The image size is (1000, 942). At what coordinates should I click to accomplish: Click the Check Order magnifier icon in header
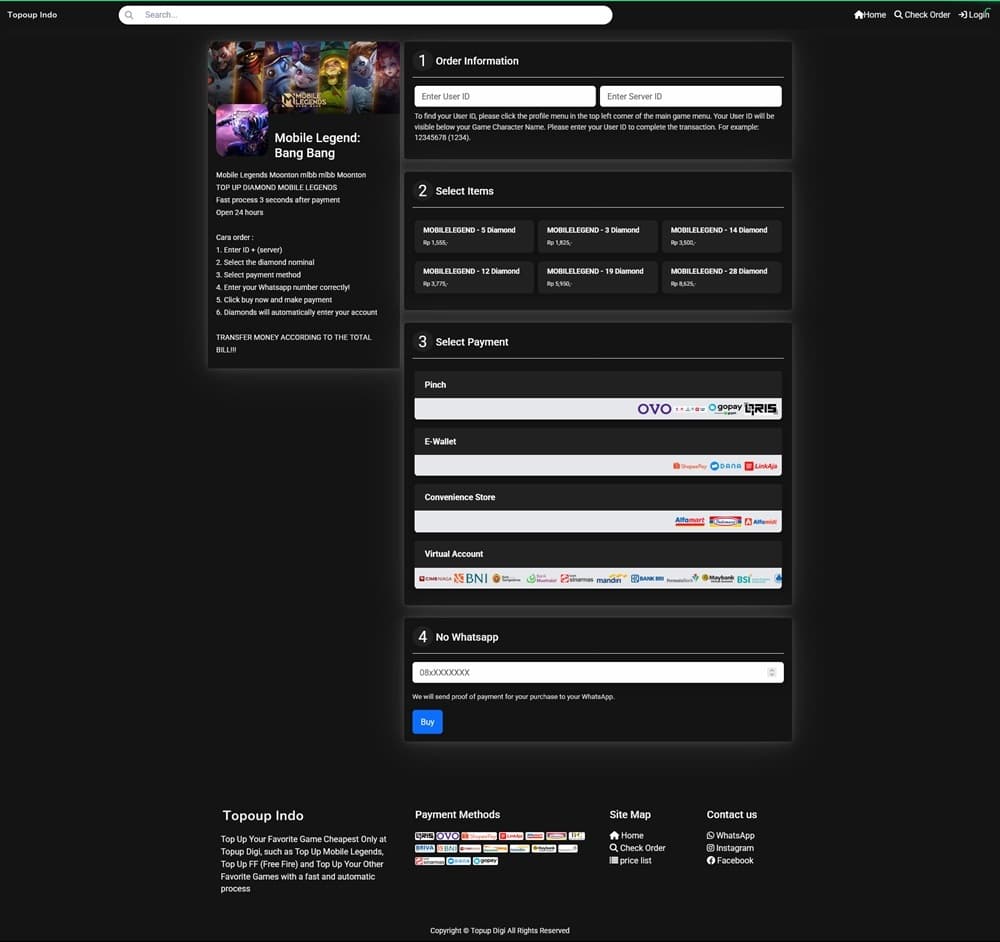tap(898, 15)
